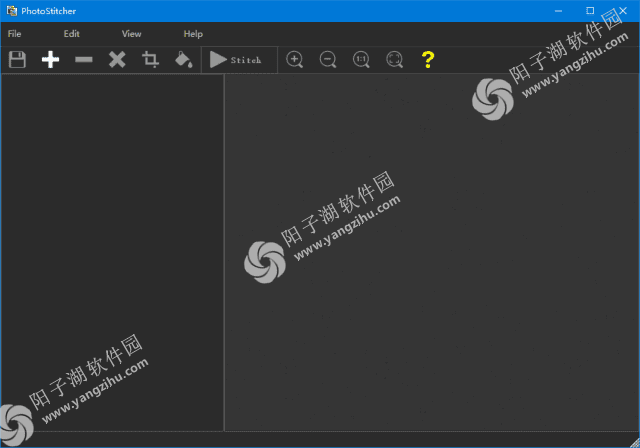
Task: Zoom in with the magnifier plus icon
Action: pyautogui.click(x=295, y=60)
